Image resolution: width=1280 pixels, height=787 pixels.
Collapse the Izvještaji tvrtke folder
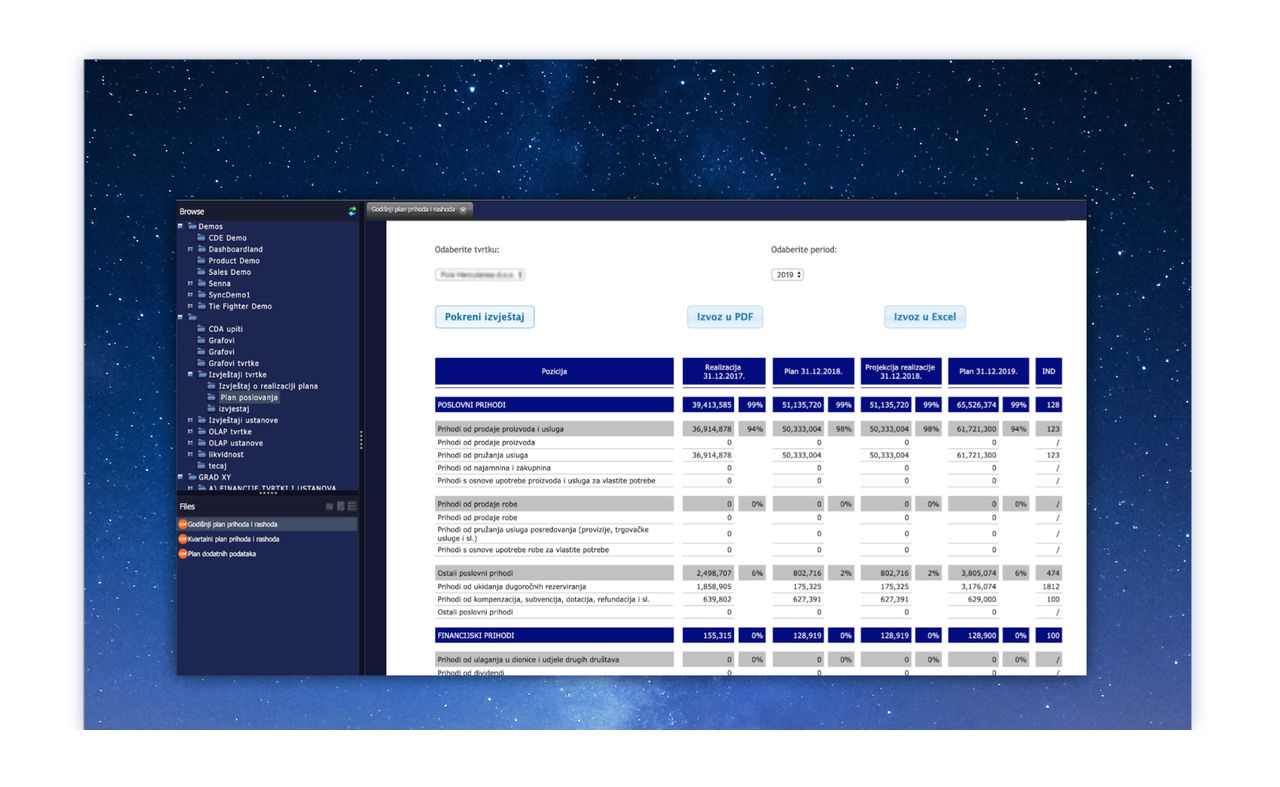190,374
